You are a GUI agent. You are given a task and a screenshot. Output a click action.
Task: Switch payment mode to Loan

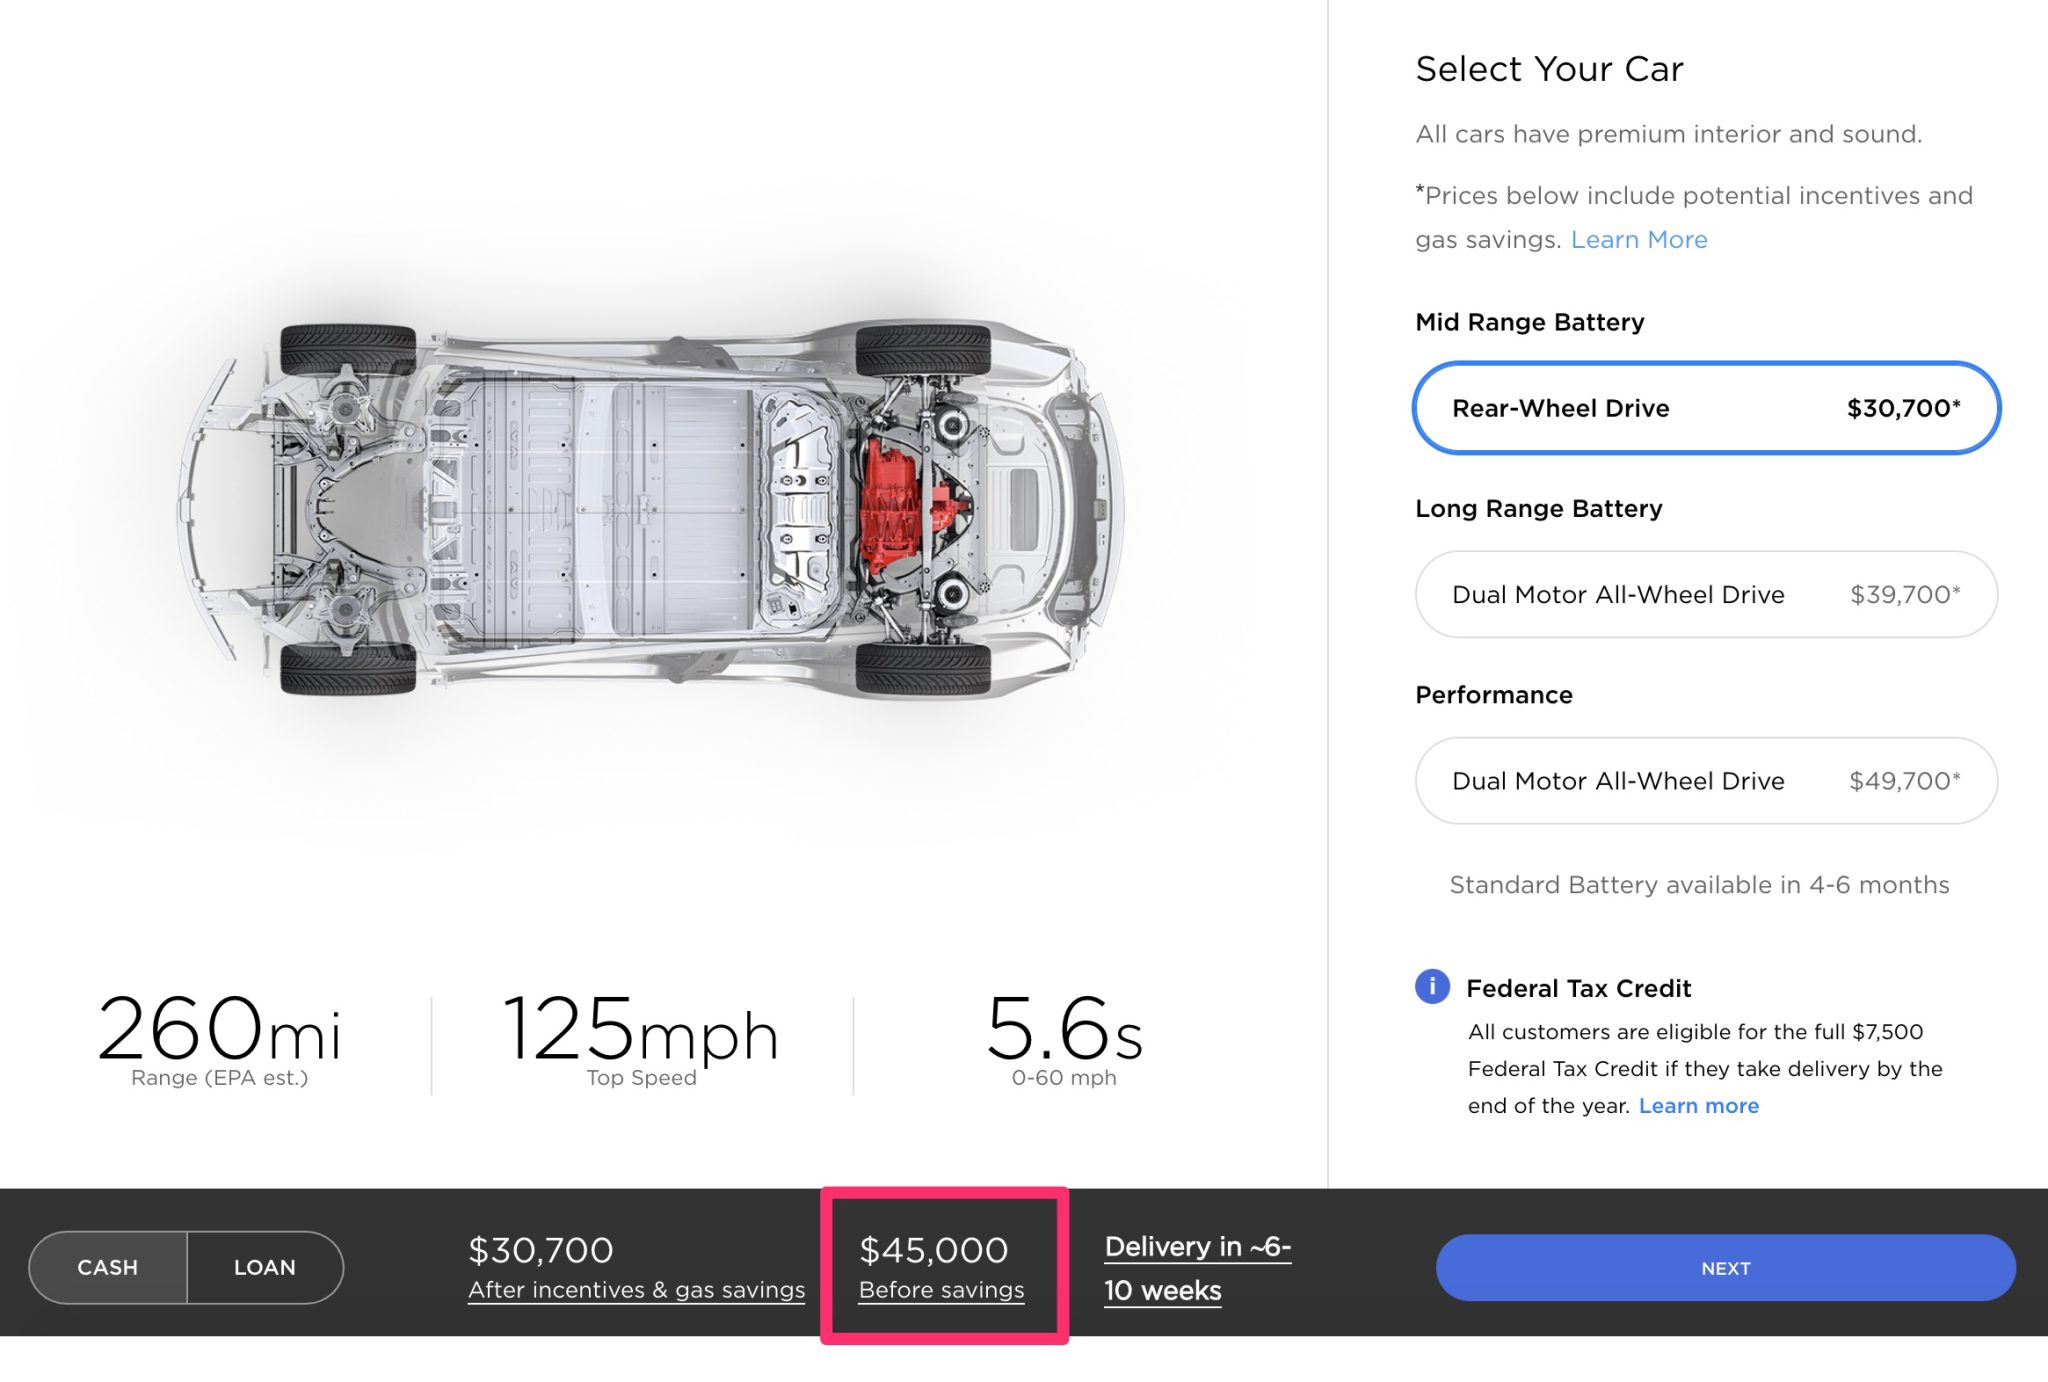pyautogui.click(x=265, y=1267)
